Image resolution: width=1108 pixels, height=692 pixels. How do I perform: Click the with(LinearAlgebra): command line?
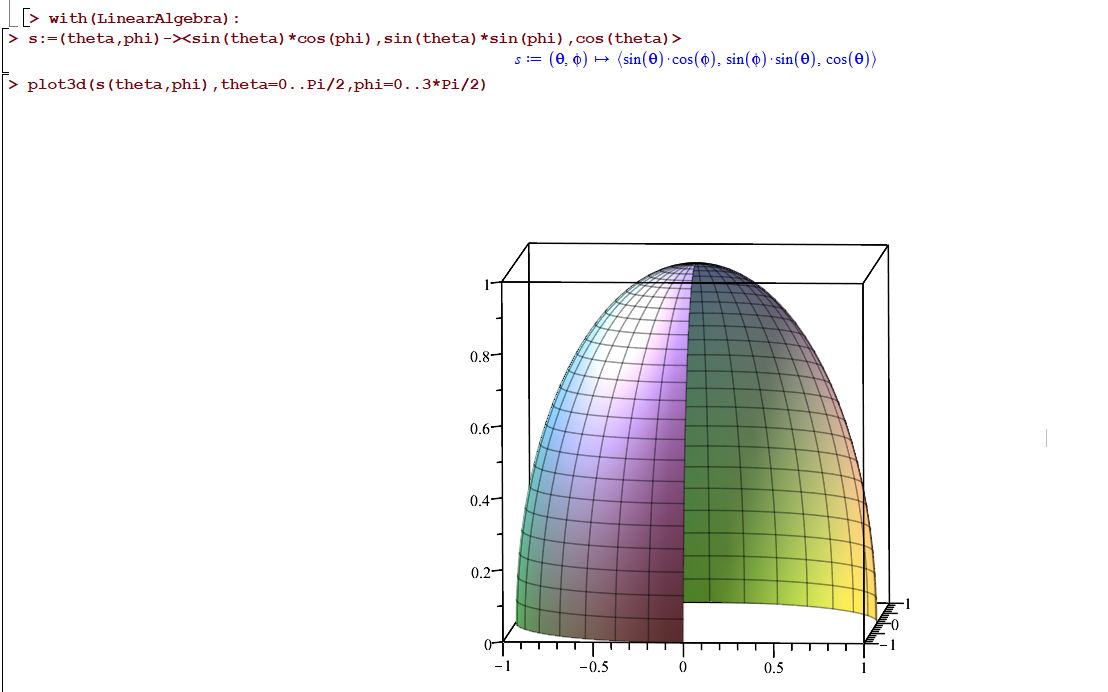(x=144, y=18)
